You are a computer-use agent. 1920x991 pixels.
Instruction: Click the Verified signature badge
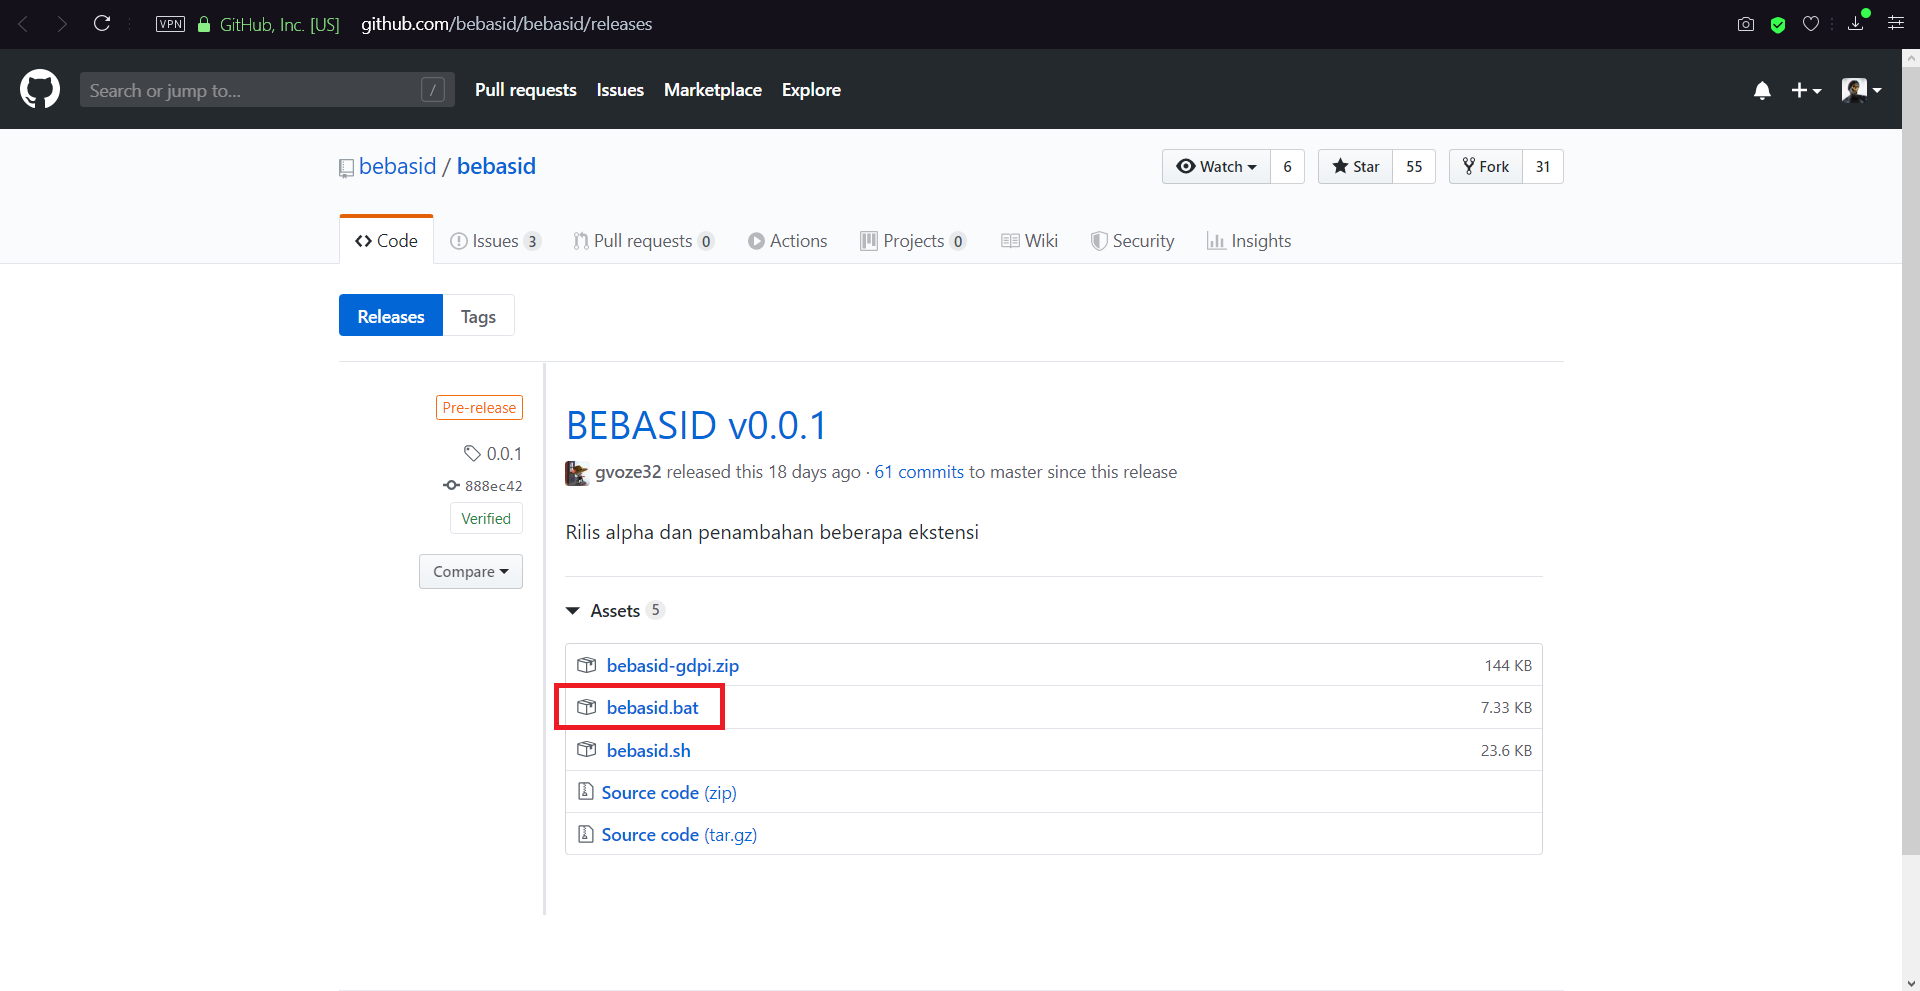pyautogui.click(x=486, y=519)
